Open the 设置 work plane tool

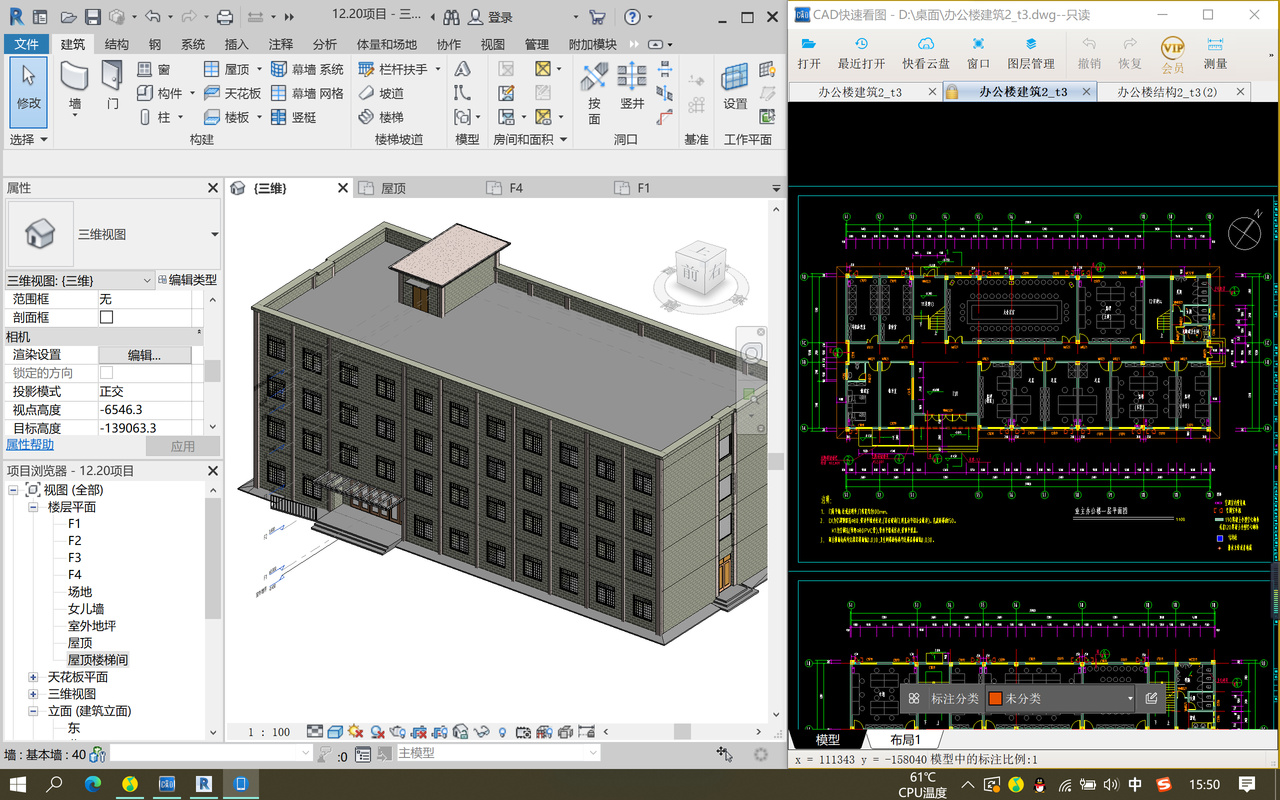735,88
